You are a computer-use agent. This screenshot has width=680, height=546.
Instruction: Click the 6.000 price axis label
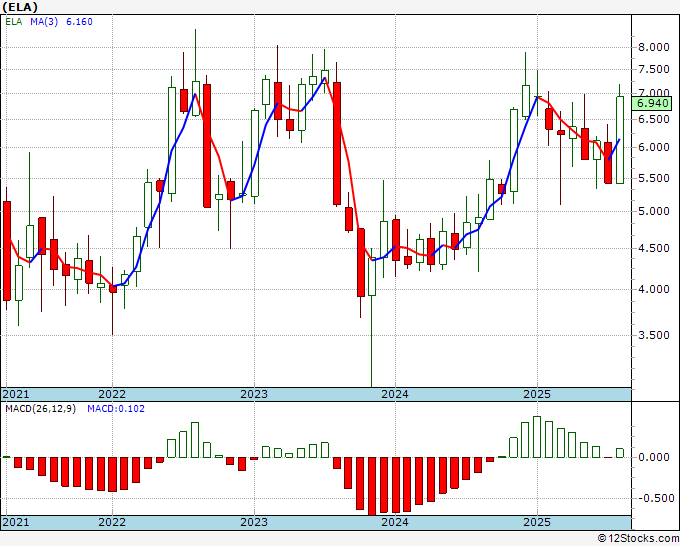coord(654,147)
